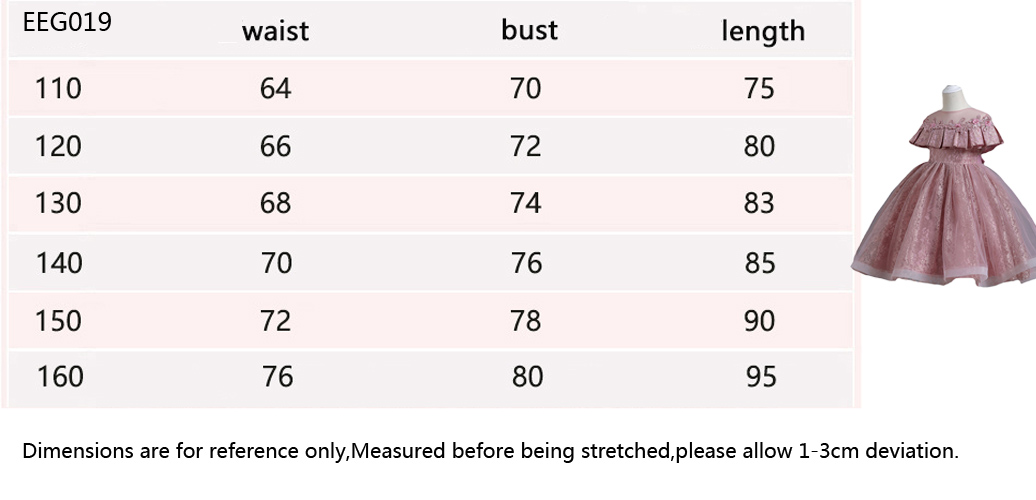Click the size 160 row label
The width and height of the screenshot is (1036, 500).
point(60,377)
